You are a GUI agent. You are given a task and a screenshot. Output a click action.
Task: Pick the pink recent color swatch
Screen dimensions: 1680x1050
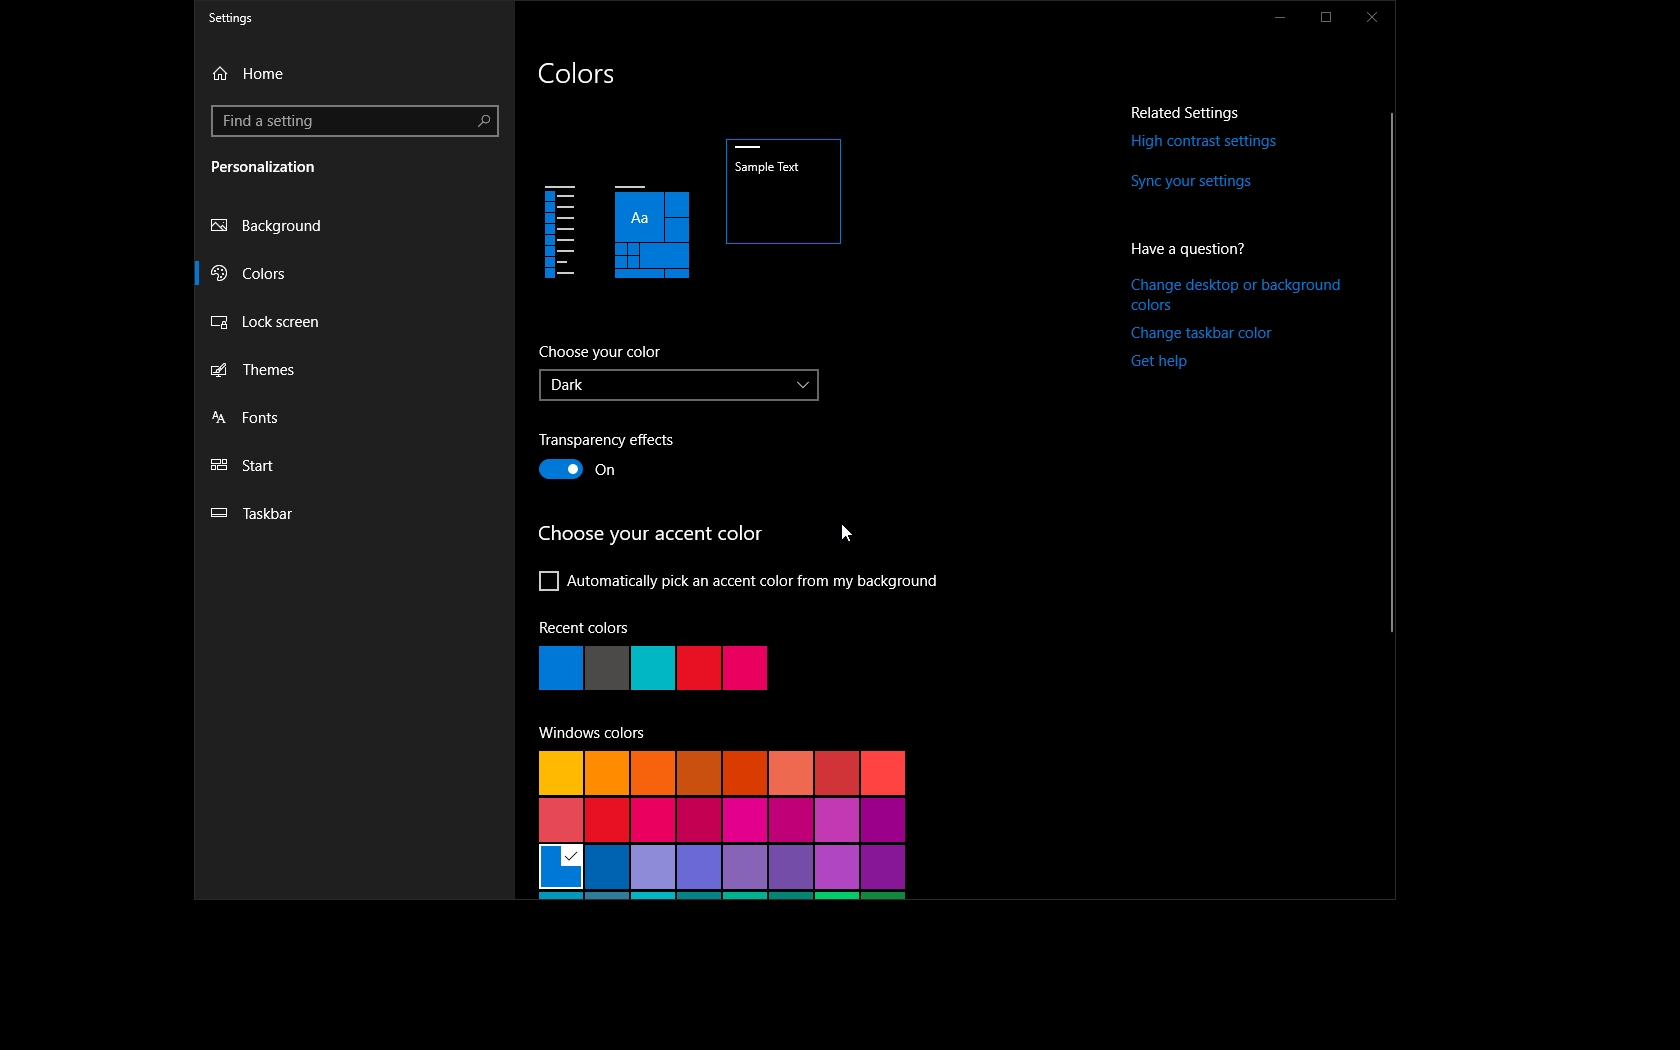tap(745, 668)
